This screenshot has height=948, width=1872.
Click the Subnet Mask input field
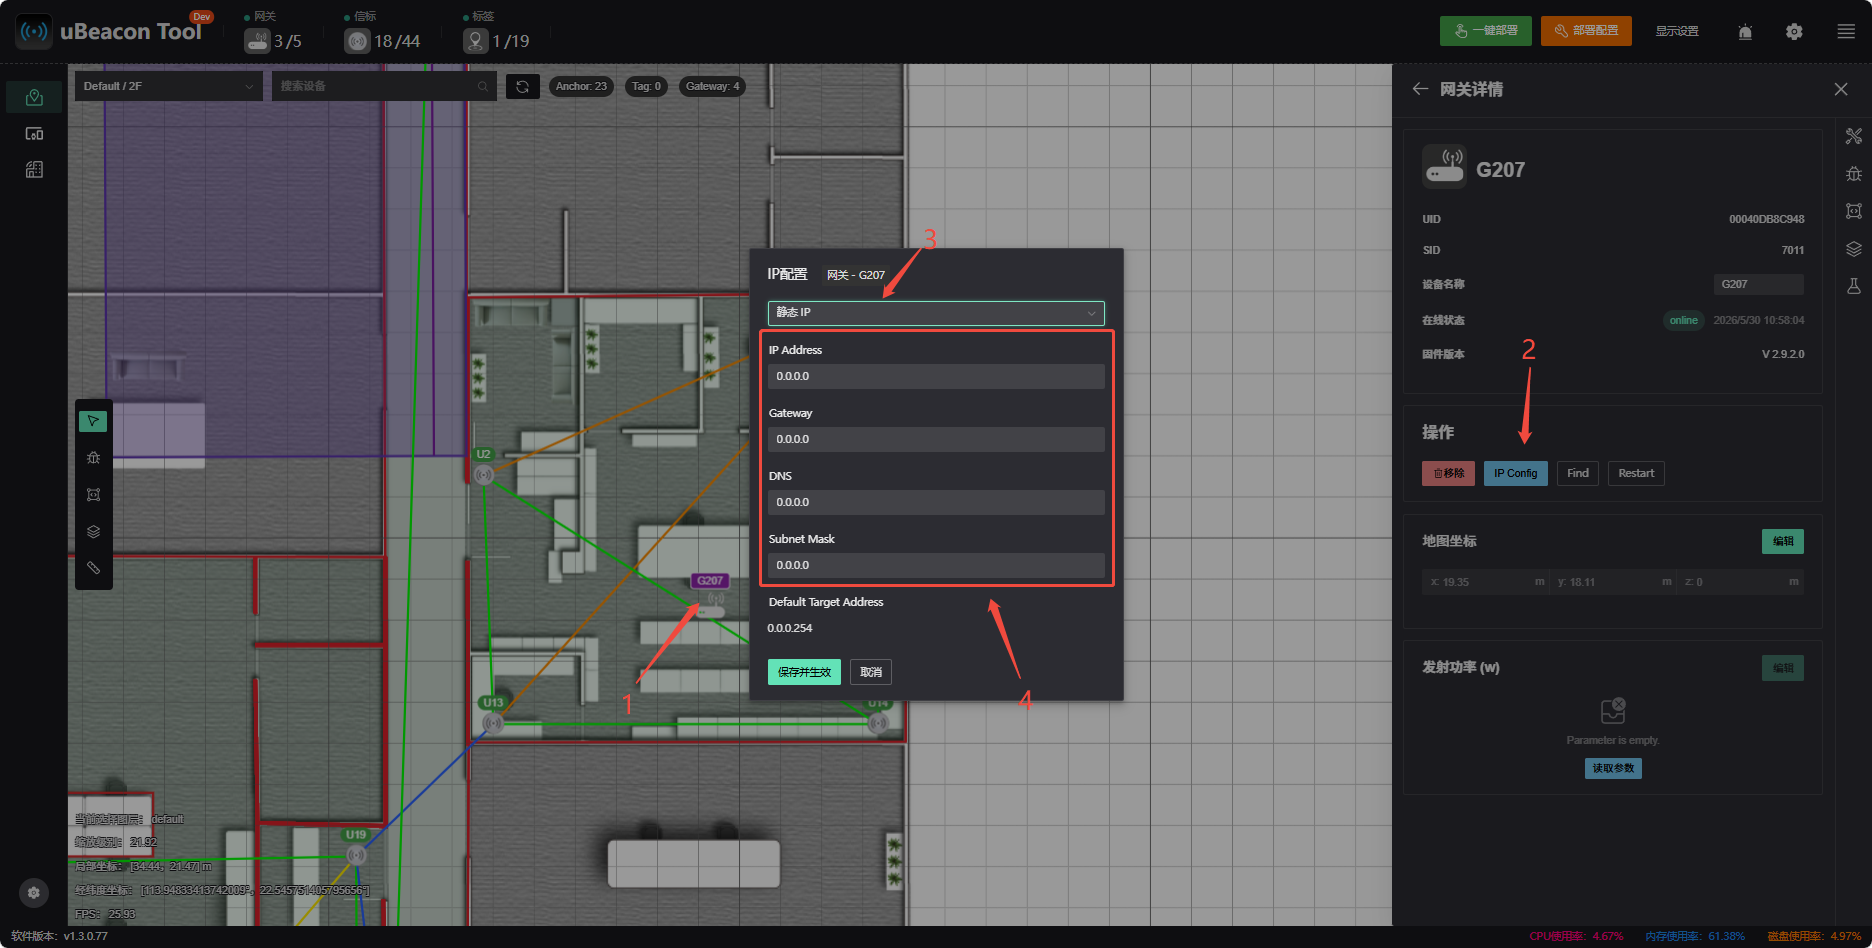[936, 565]
